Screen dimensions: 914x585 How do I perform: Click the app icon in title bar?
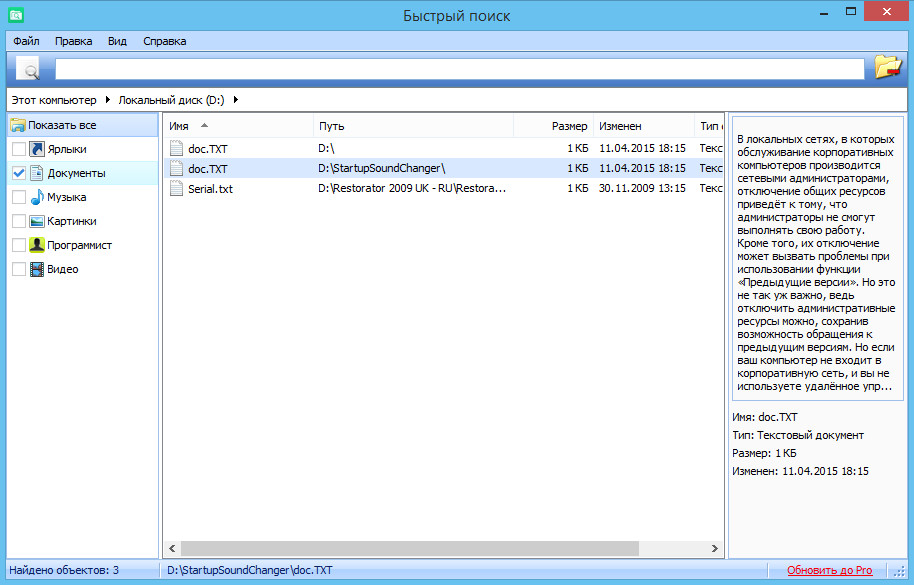pos(16,15)
